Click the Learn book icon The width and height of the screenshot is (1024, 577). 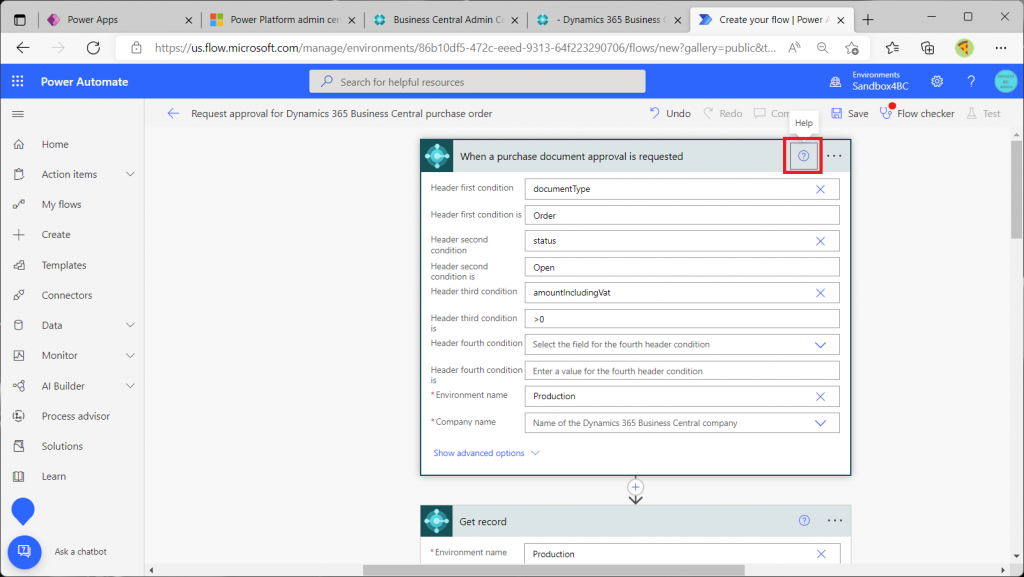point(19,476)
